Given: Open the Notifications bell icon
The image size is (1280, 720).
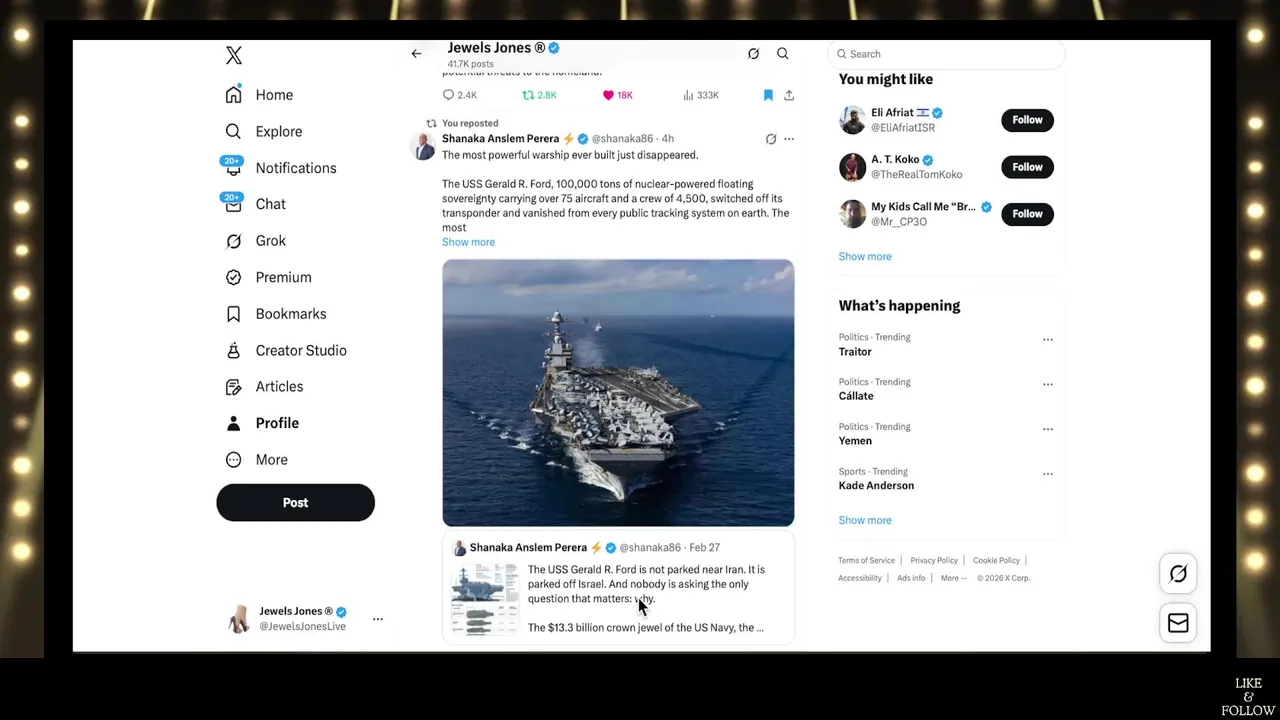Looking at the screenshot, I should click(x=233, y=168).
